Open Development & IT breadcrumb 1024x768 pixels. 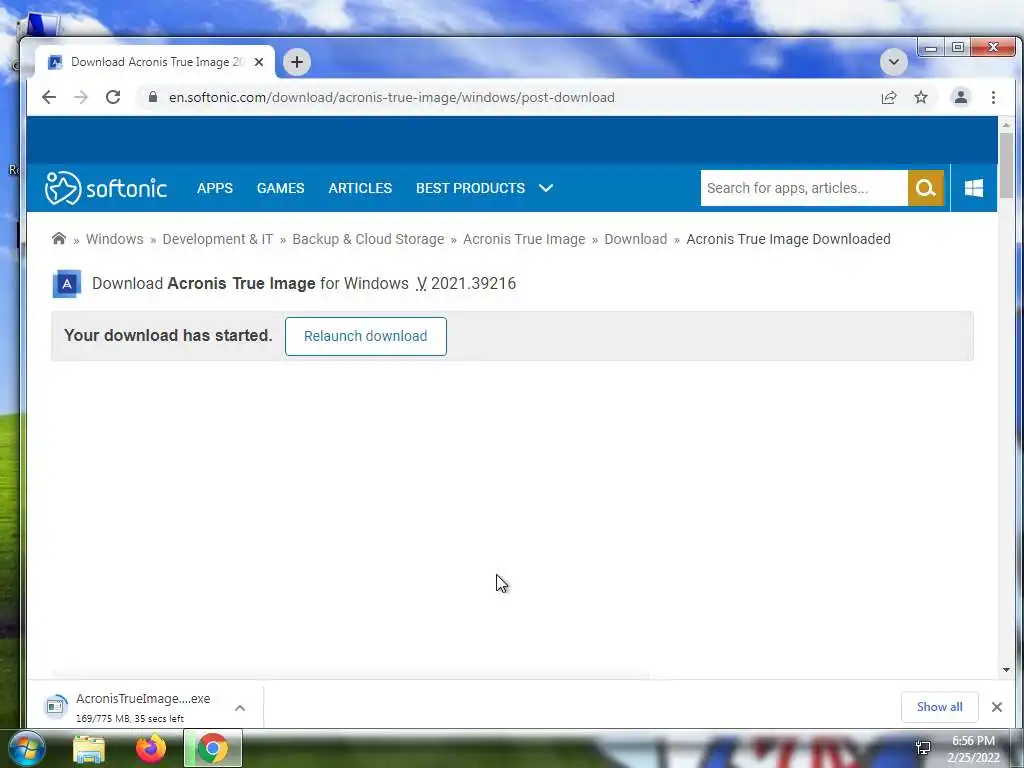[x=217, y=239]
